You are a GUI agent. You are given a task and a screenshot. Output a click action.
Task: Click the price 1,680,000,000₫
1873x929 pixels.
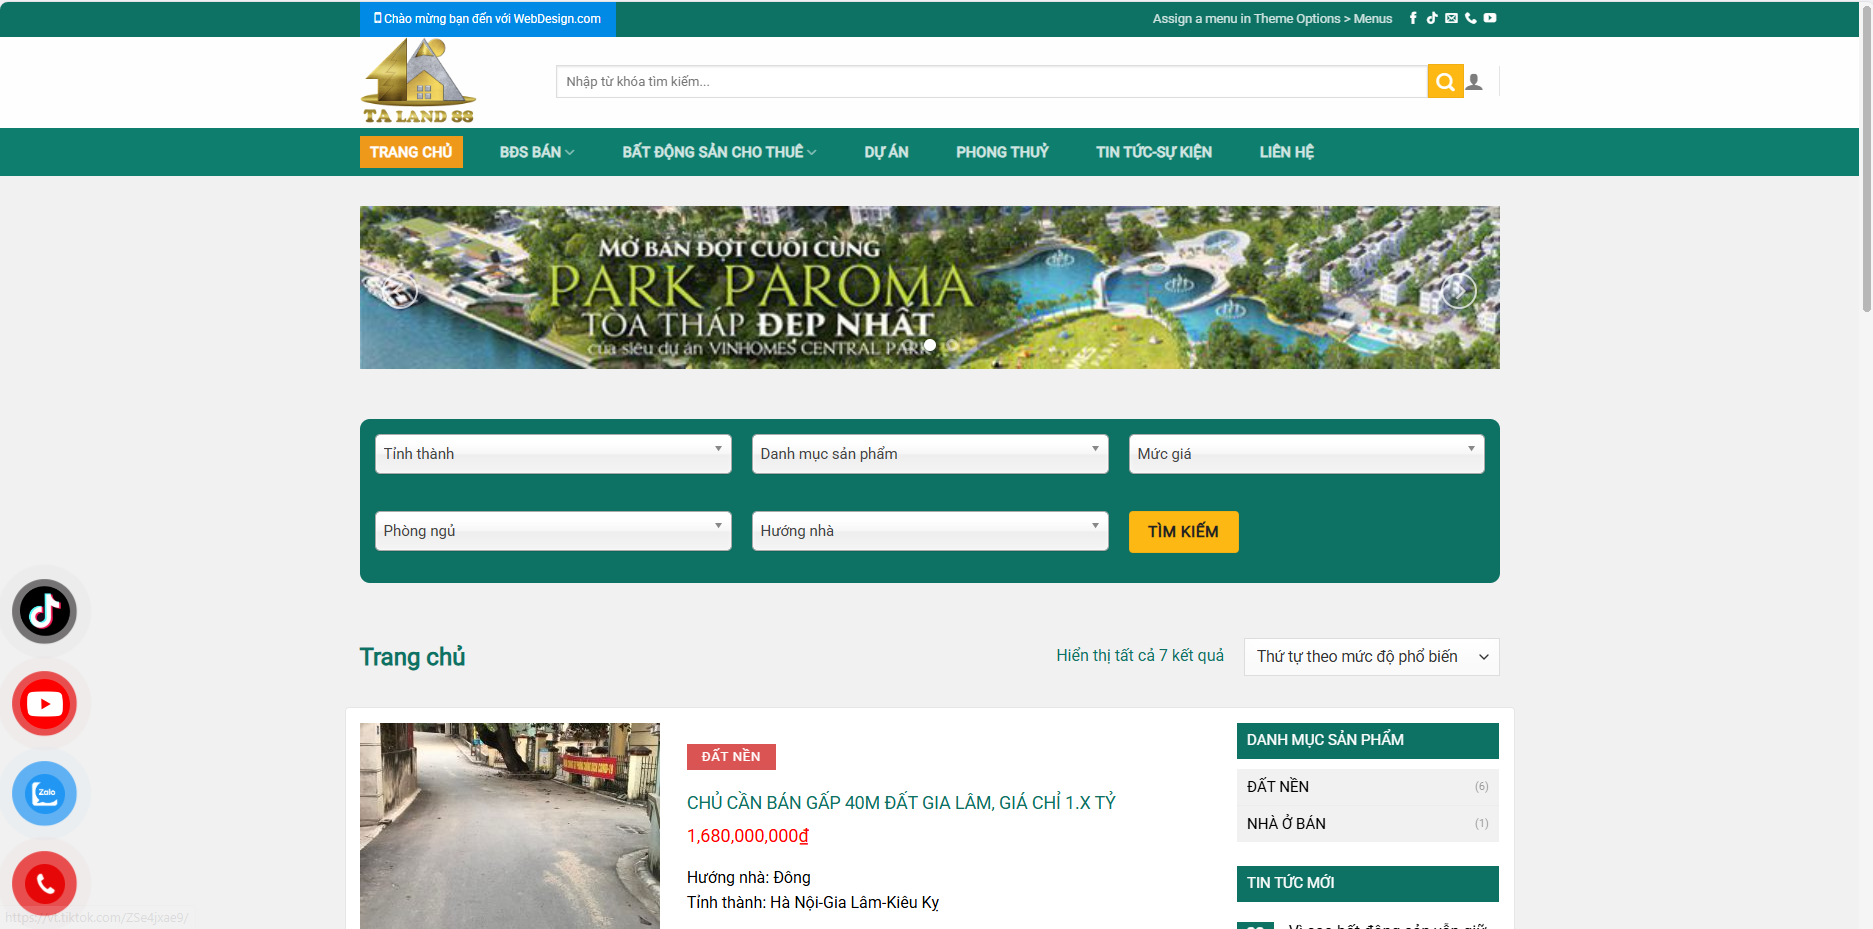click(x=748, y=836)
